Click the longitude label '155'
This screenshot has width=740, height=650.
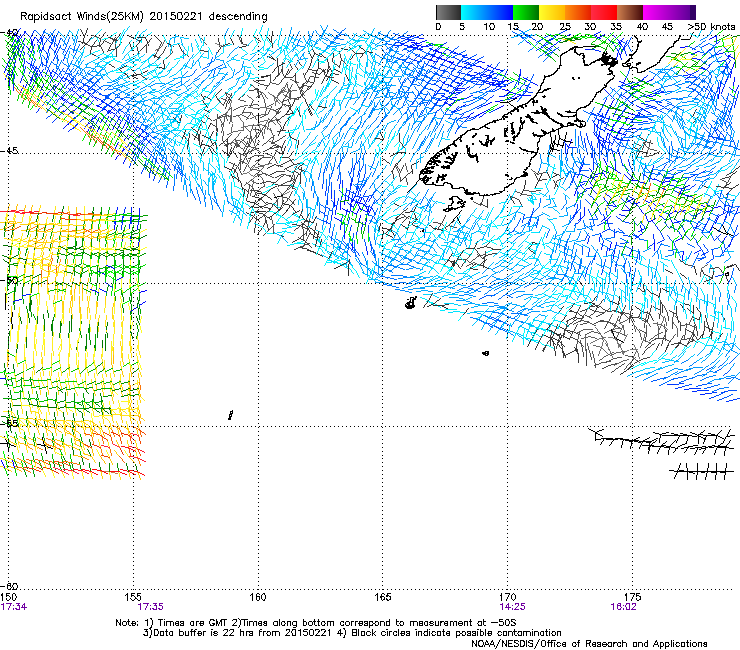[x=133, y=597]
